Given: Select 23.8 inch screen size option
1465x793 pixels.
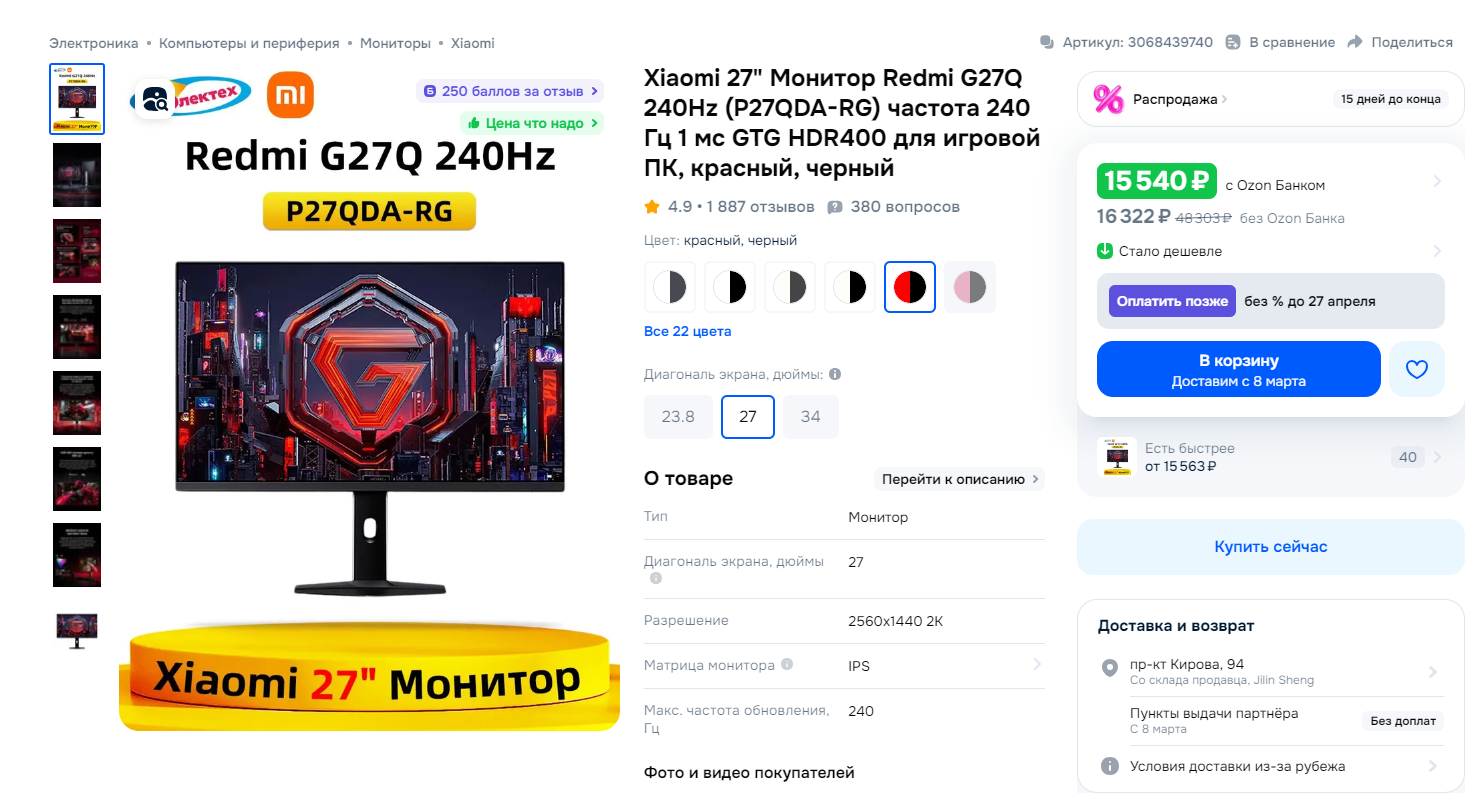Looking at the screenshot, I should click(x=678, y=417).
